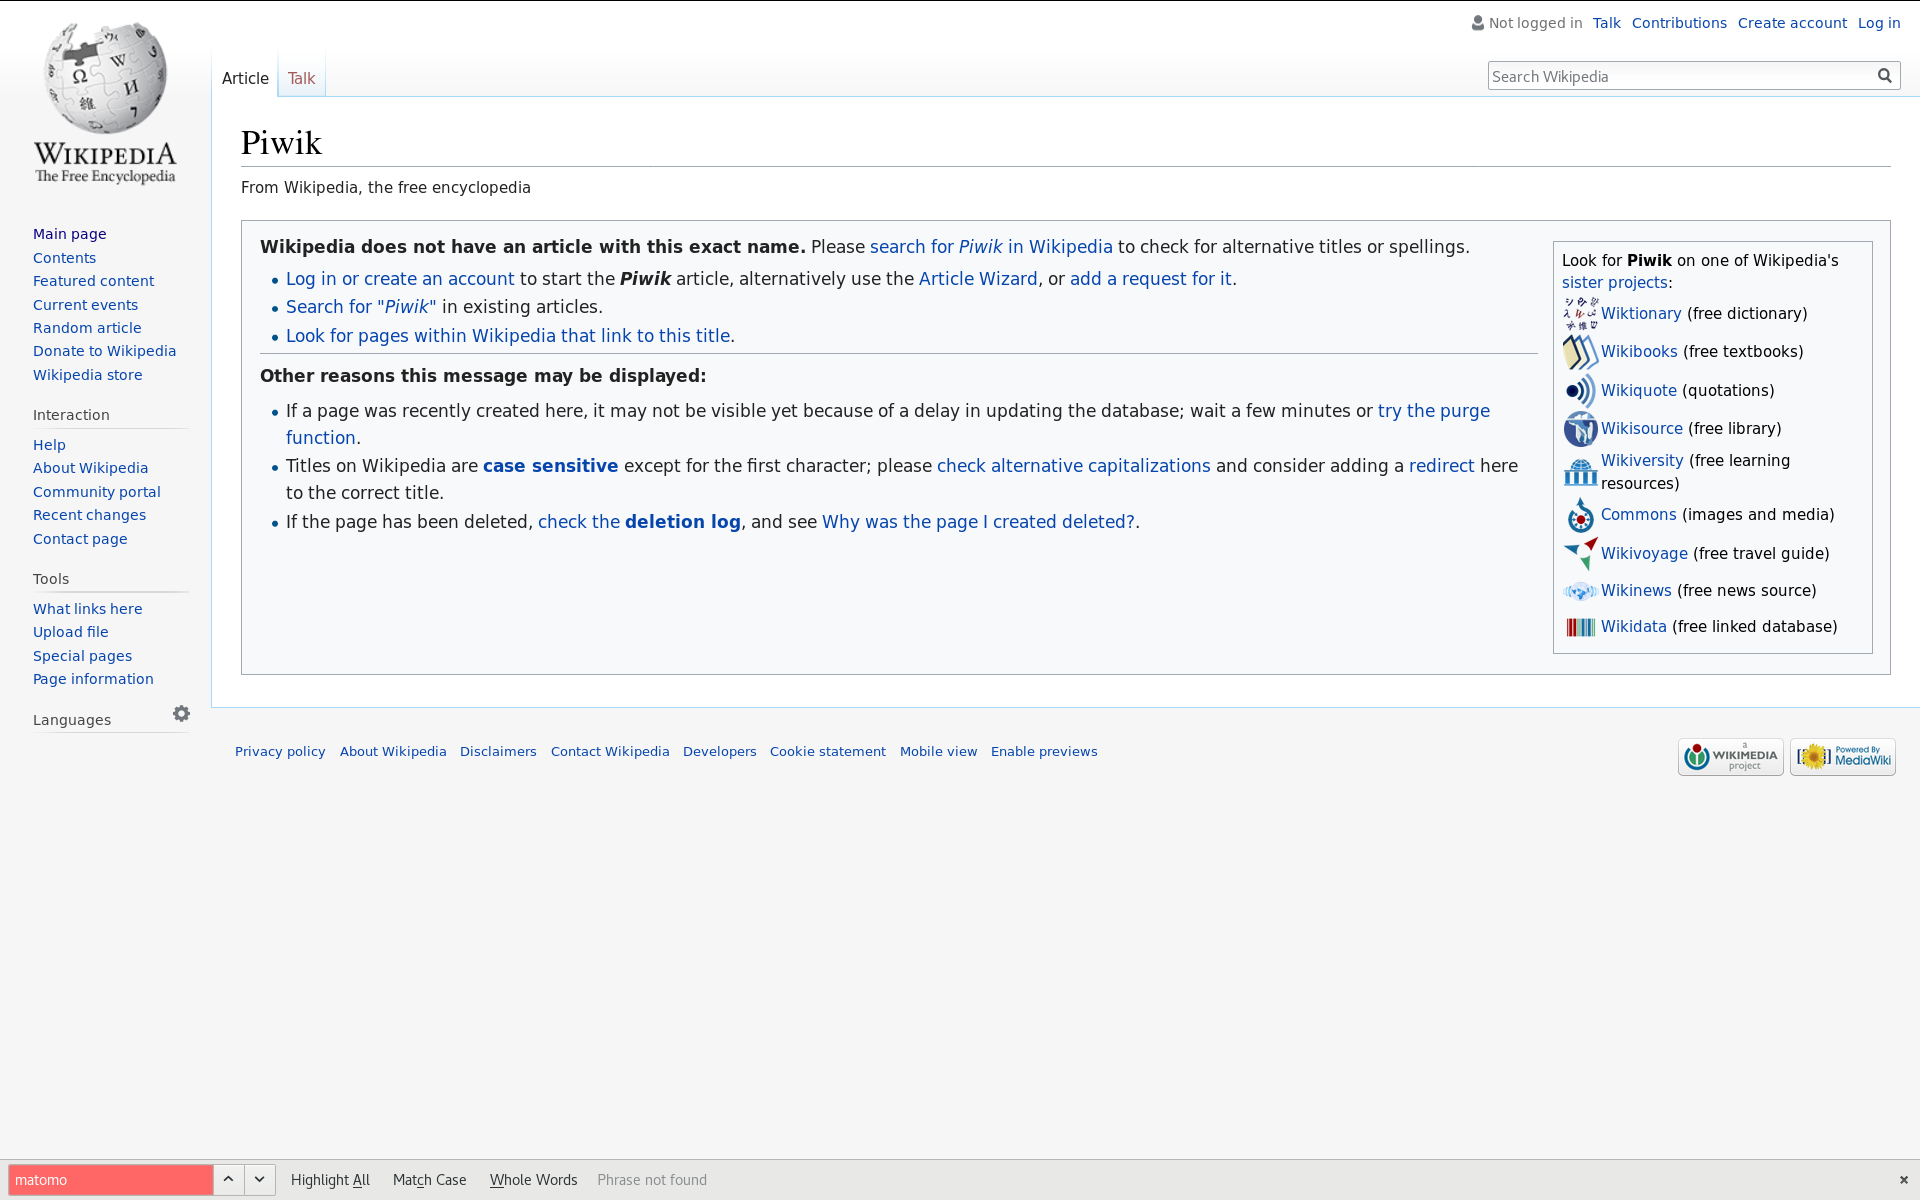1920x1200 pixels.
Task: Switch to the Article tab
Action: point(245,78)
